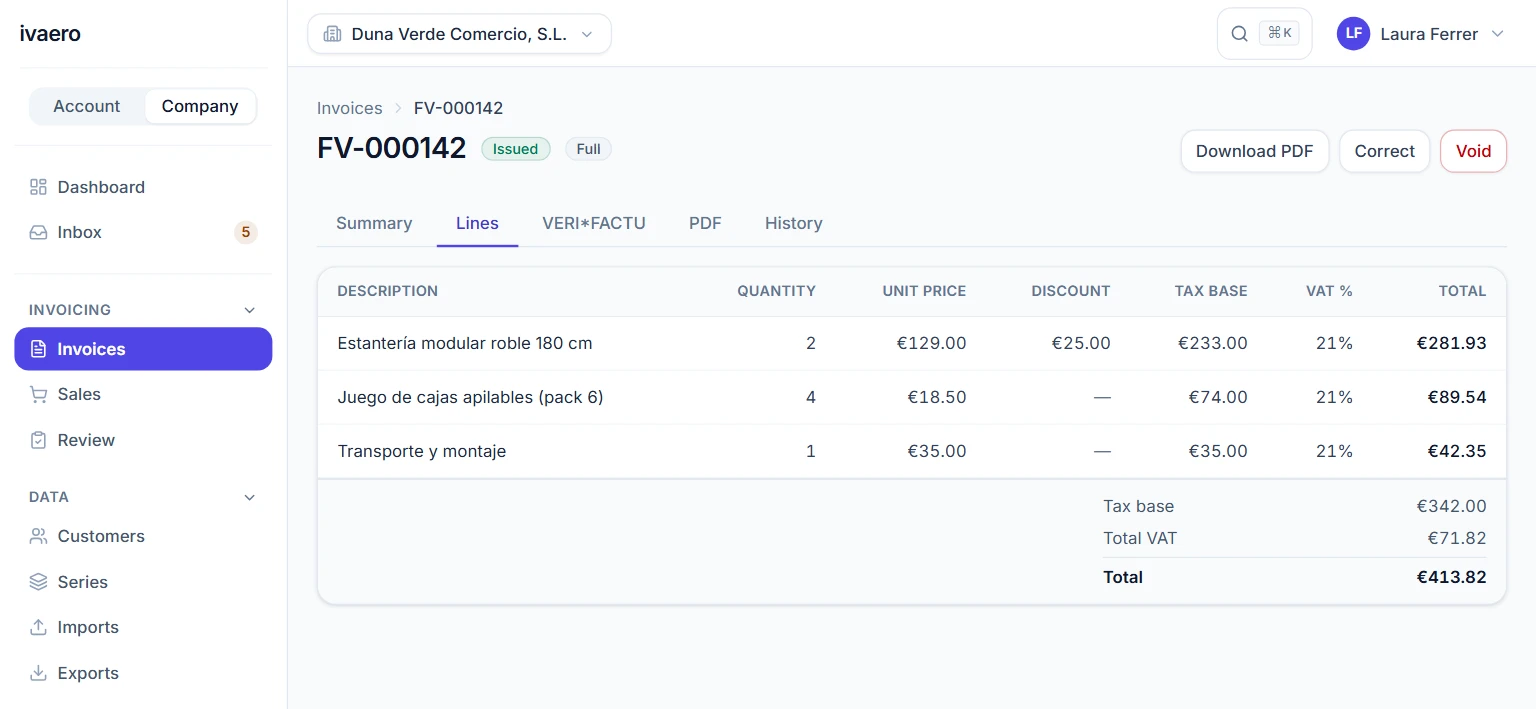Screen dimensions: 1536x709
Task: Click the TAX BASE column header
Action: point(1211,291)
